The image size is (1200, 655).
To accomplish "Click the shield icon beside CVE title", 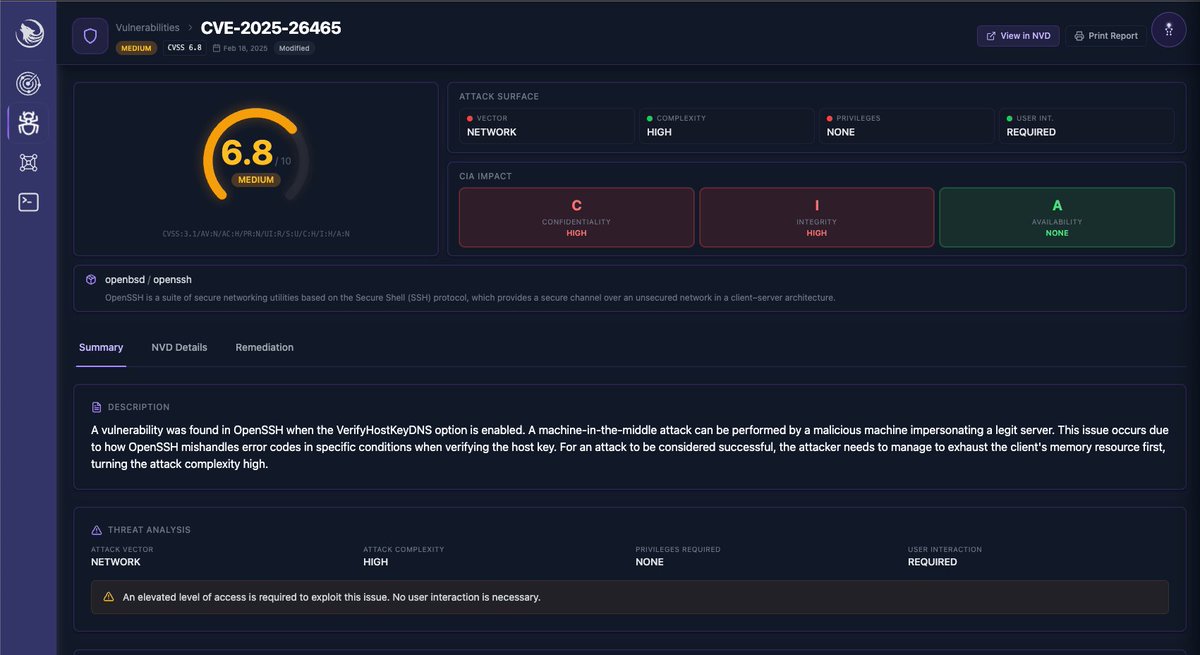I will tap(90, 36).
